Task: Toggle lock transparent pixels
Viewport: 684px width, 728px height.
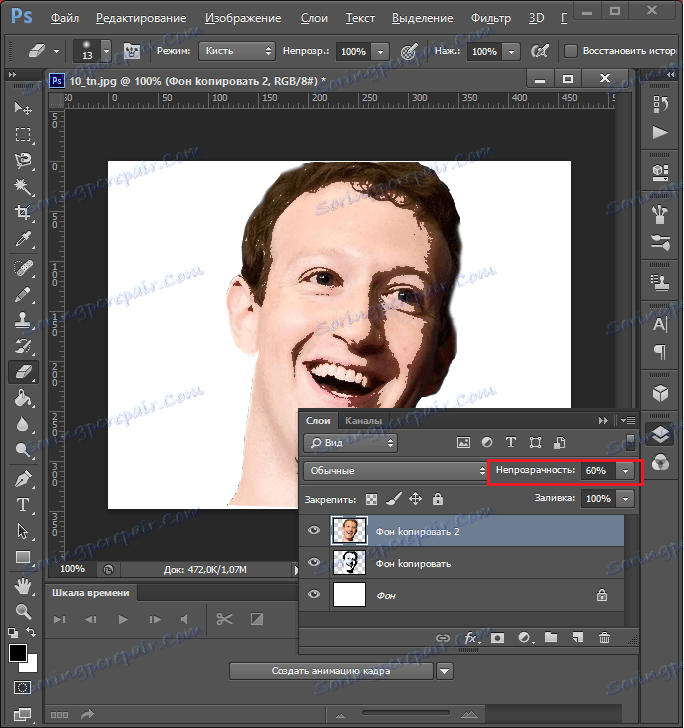Action: [371, 499]
